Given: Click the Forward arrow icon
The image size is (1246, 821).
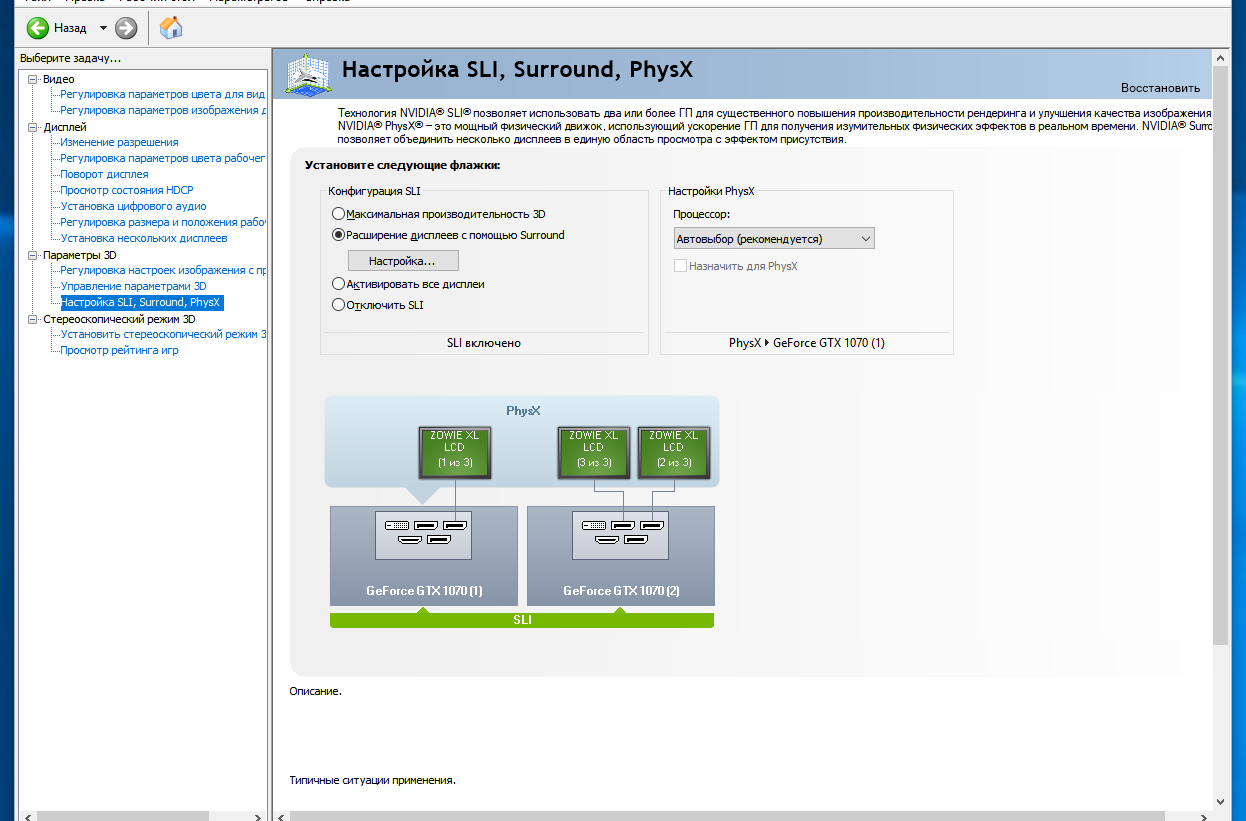Looking at the screenshot, I should tap(126, 28).
